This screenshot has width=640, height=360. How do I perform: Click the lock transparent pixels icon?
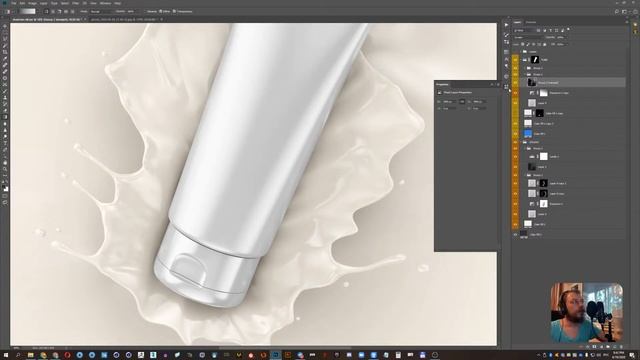[x=522, y=44]
